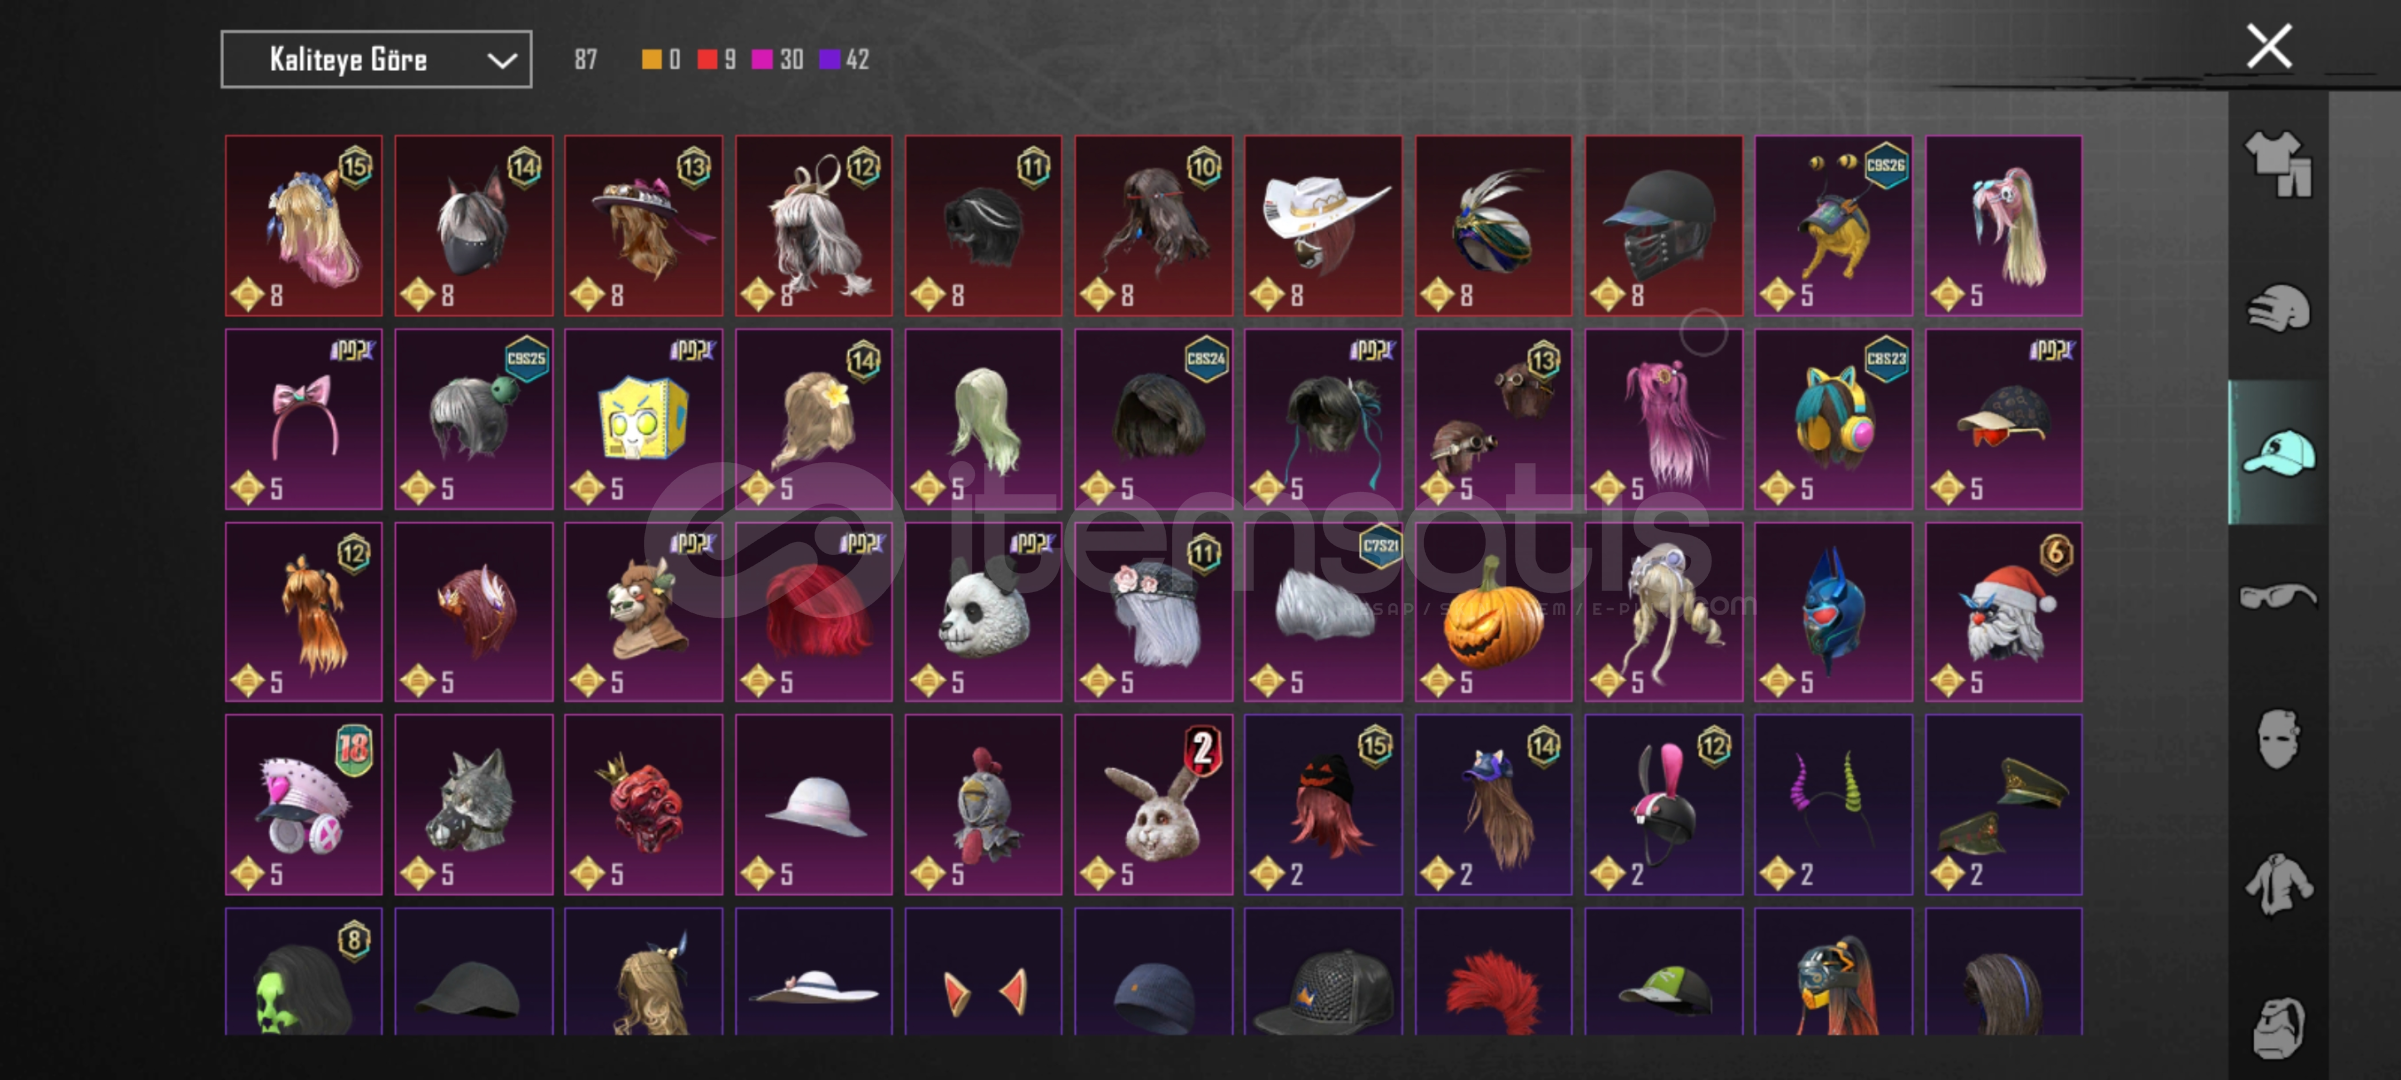The width and height of the screenshot is (2401, 1080).
Task: Open the face mask category icon
Action: (x=2279, y=740)
